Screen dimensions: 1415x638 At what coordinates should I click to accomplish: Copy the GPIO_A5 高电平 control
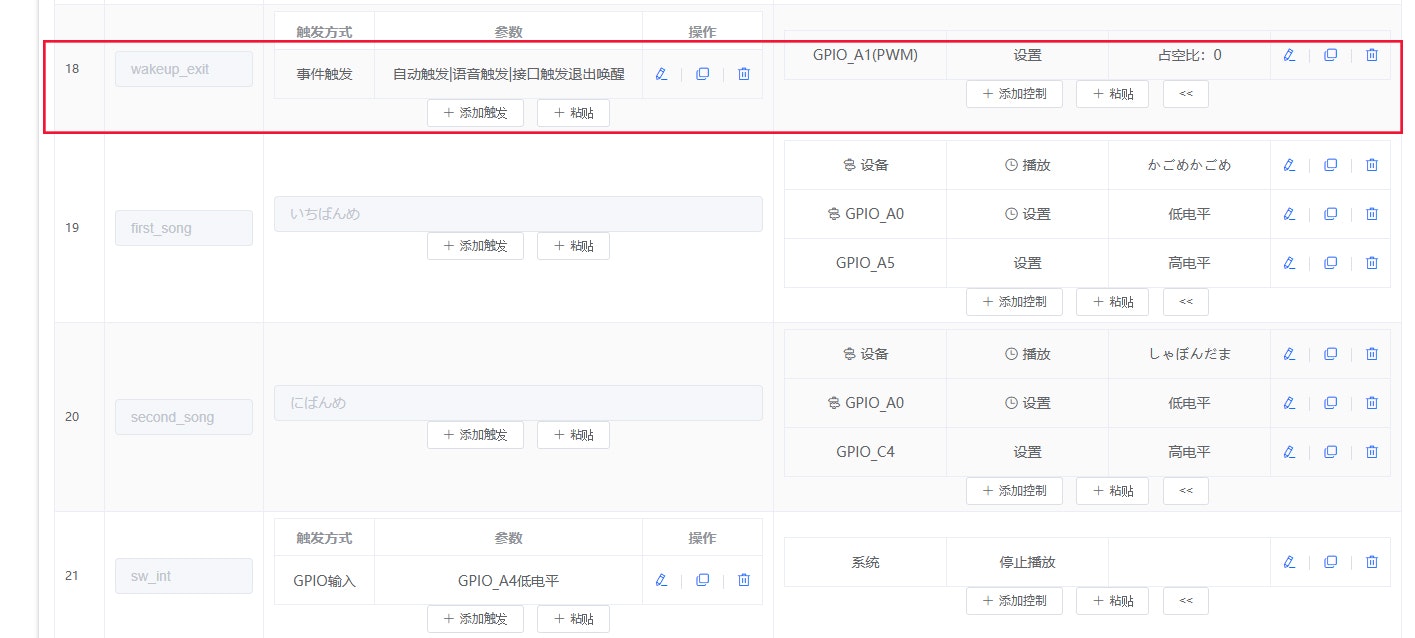point(1330,263)
